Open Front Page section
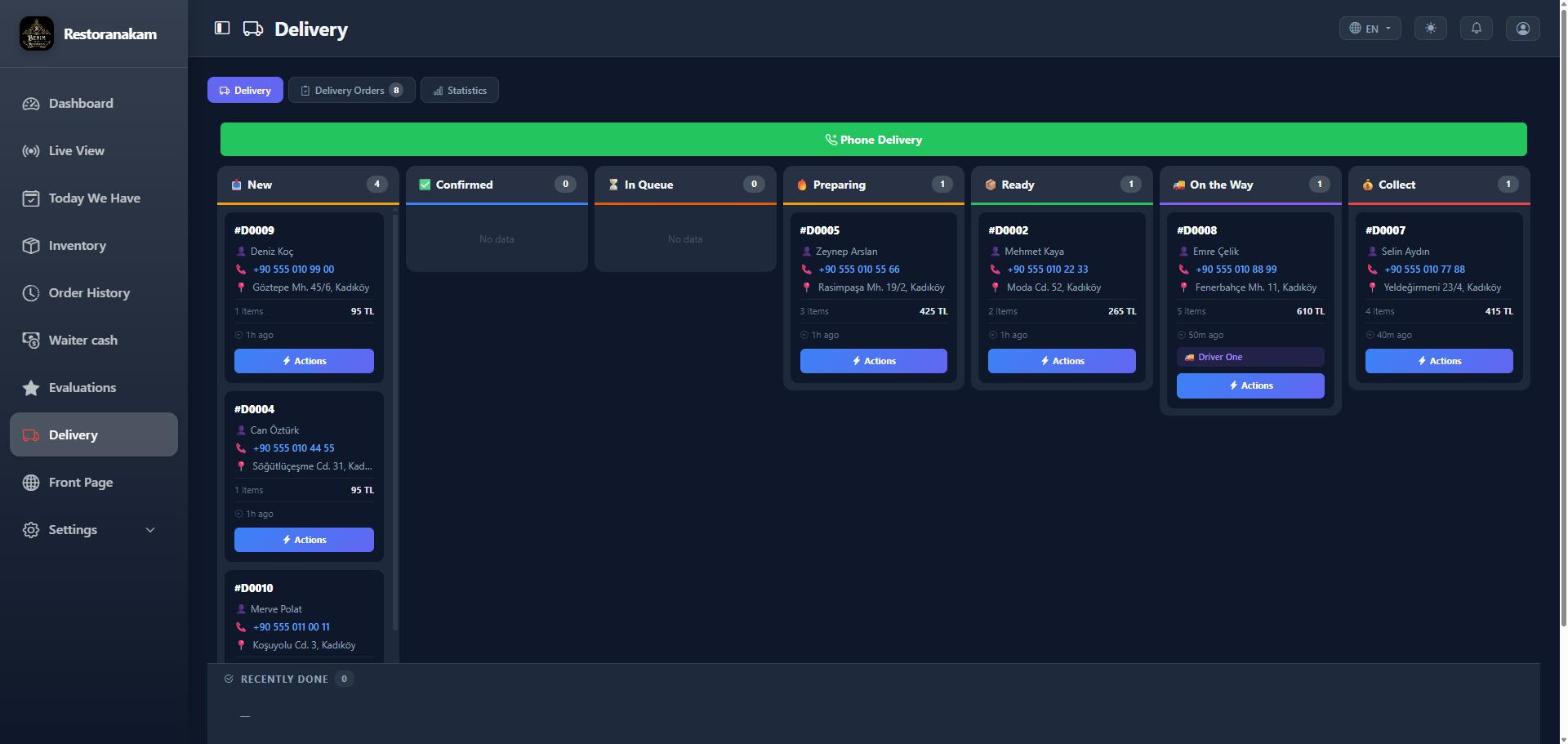Image resolution: width=1568 pixels, height=744 pixels. pos(94,482)
